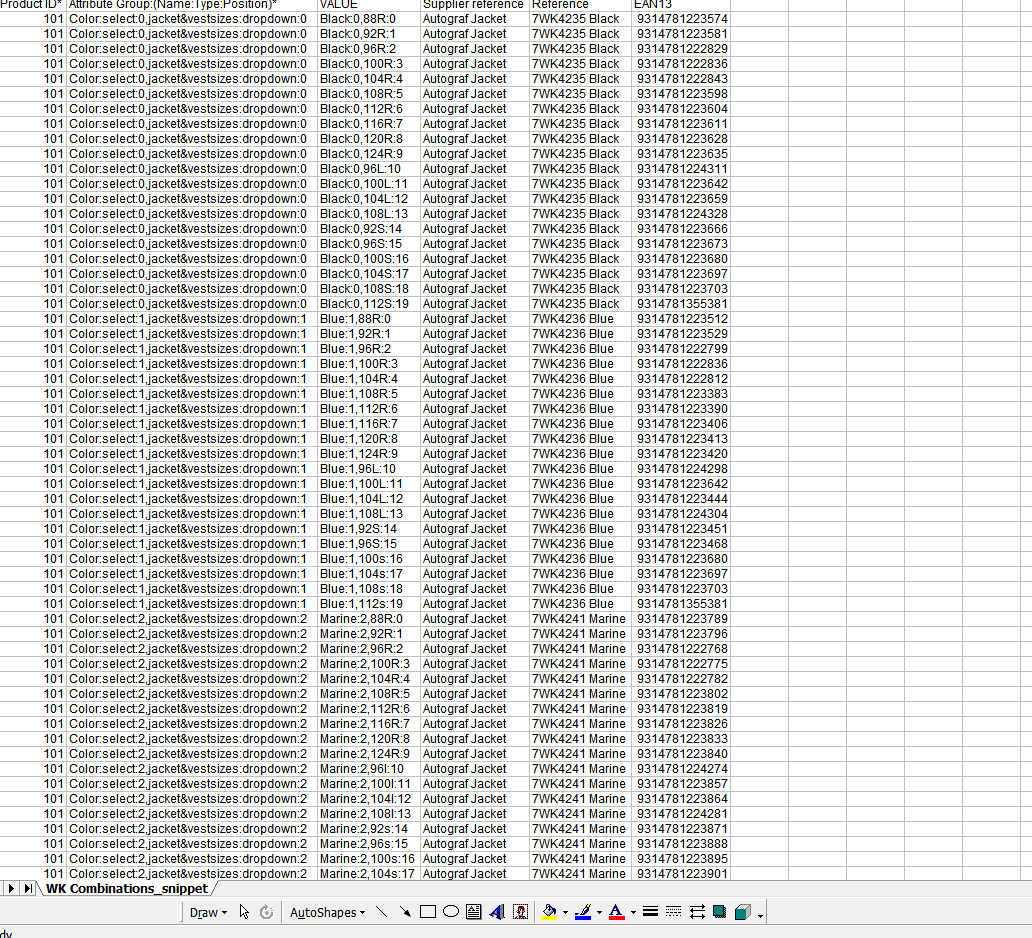This screenshot has width=1032, height=938.
Task: Click the last sheet scroll arrow
Action: pyautogui.click(x=28, y=889)
